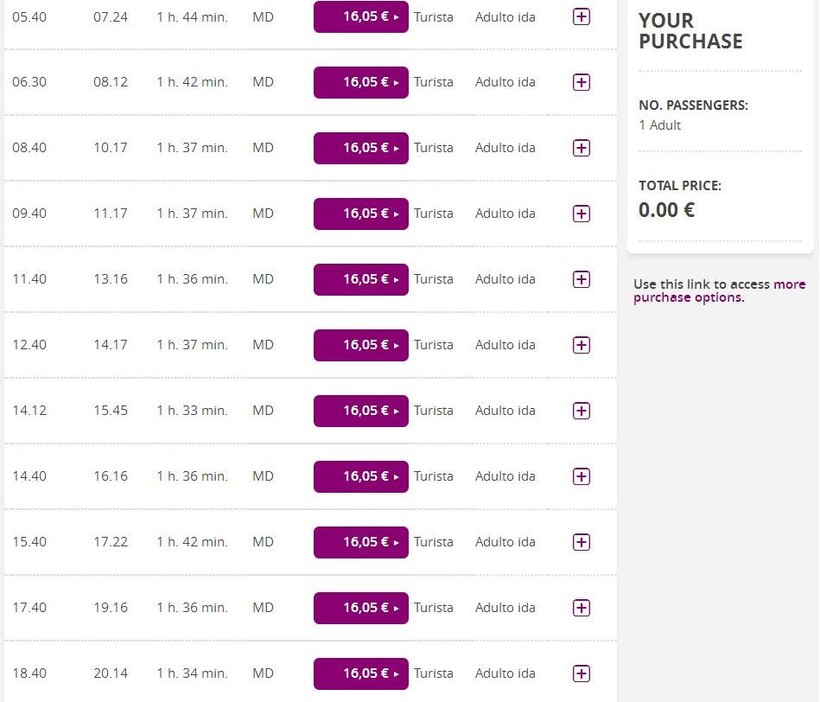Select fare for train arriving 11.17
Image resolution: width=820 pixels, height=702 pixels.
[361, 213]
